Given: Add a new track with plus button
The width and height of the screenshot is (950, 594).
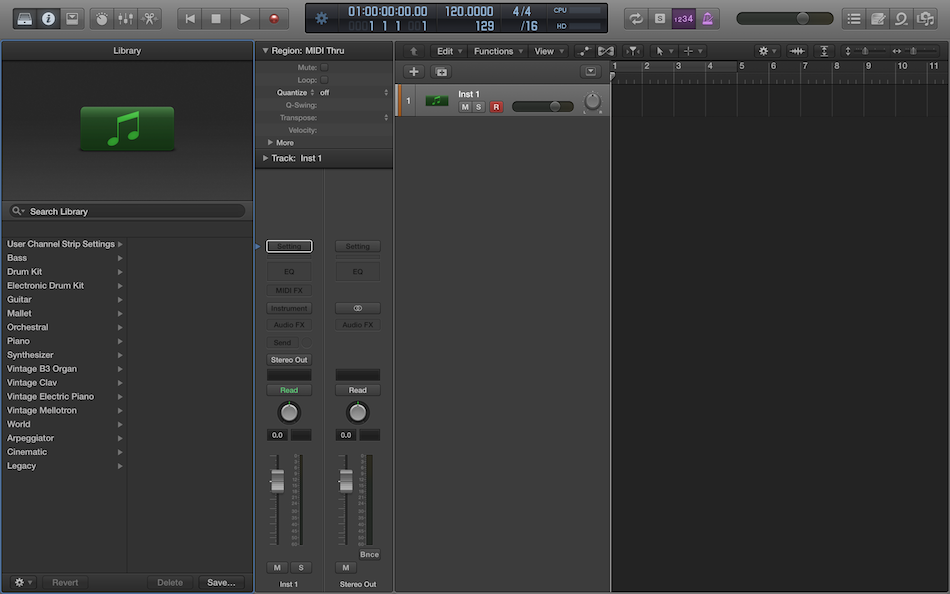Looking at the screenshot, I should [x=414, y=72].
